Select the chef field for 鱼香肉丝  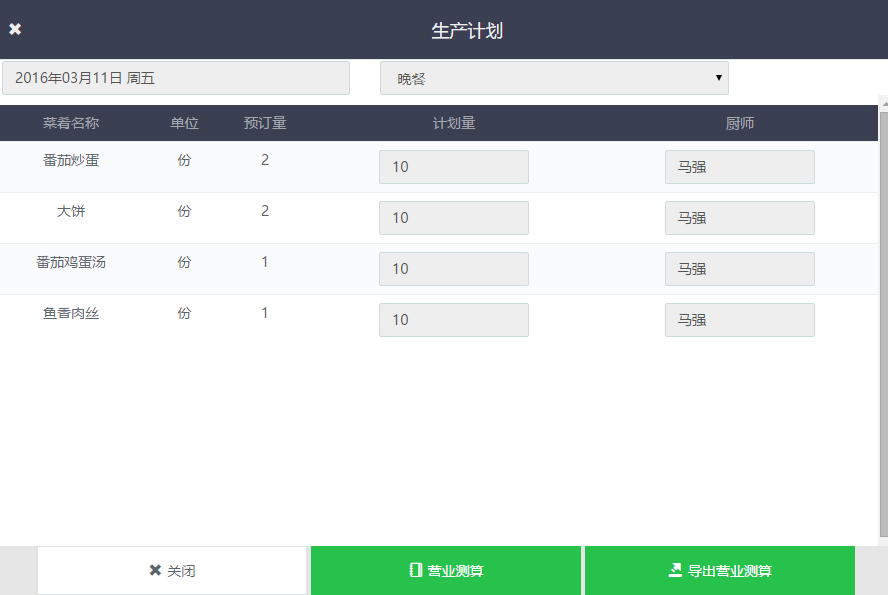click(x=740, y=320)
